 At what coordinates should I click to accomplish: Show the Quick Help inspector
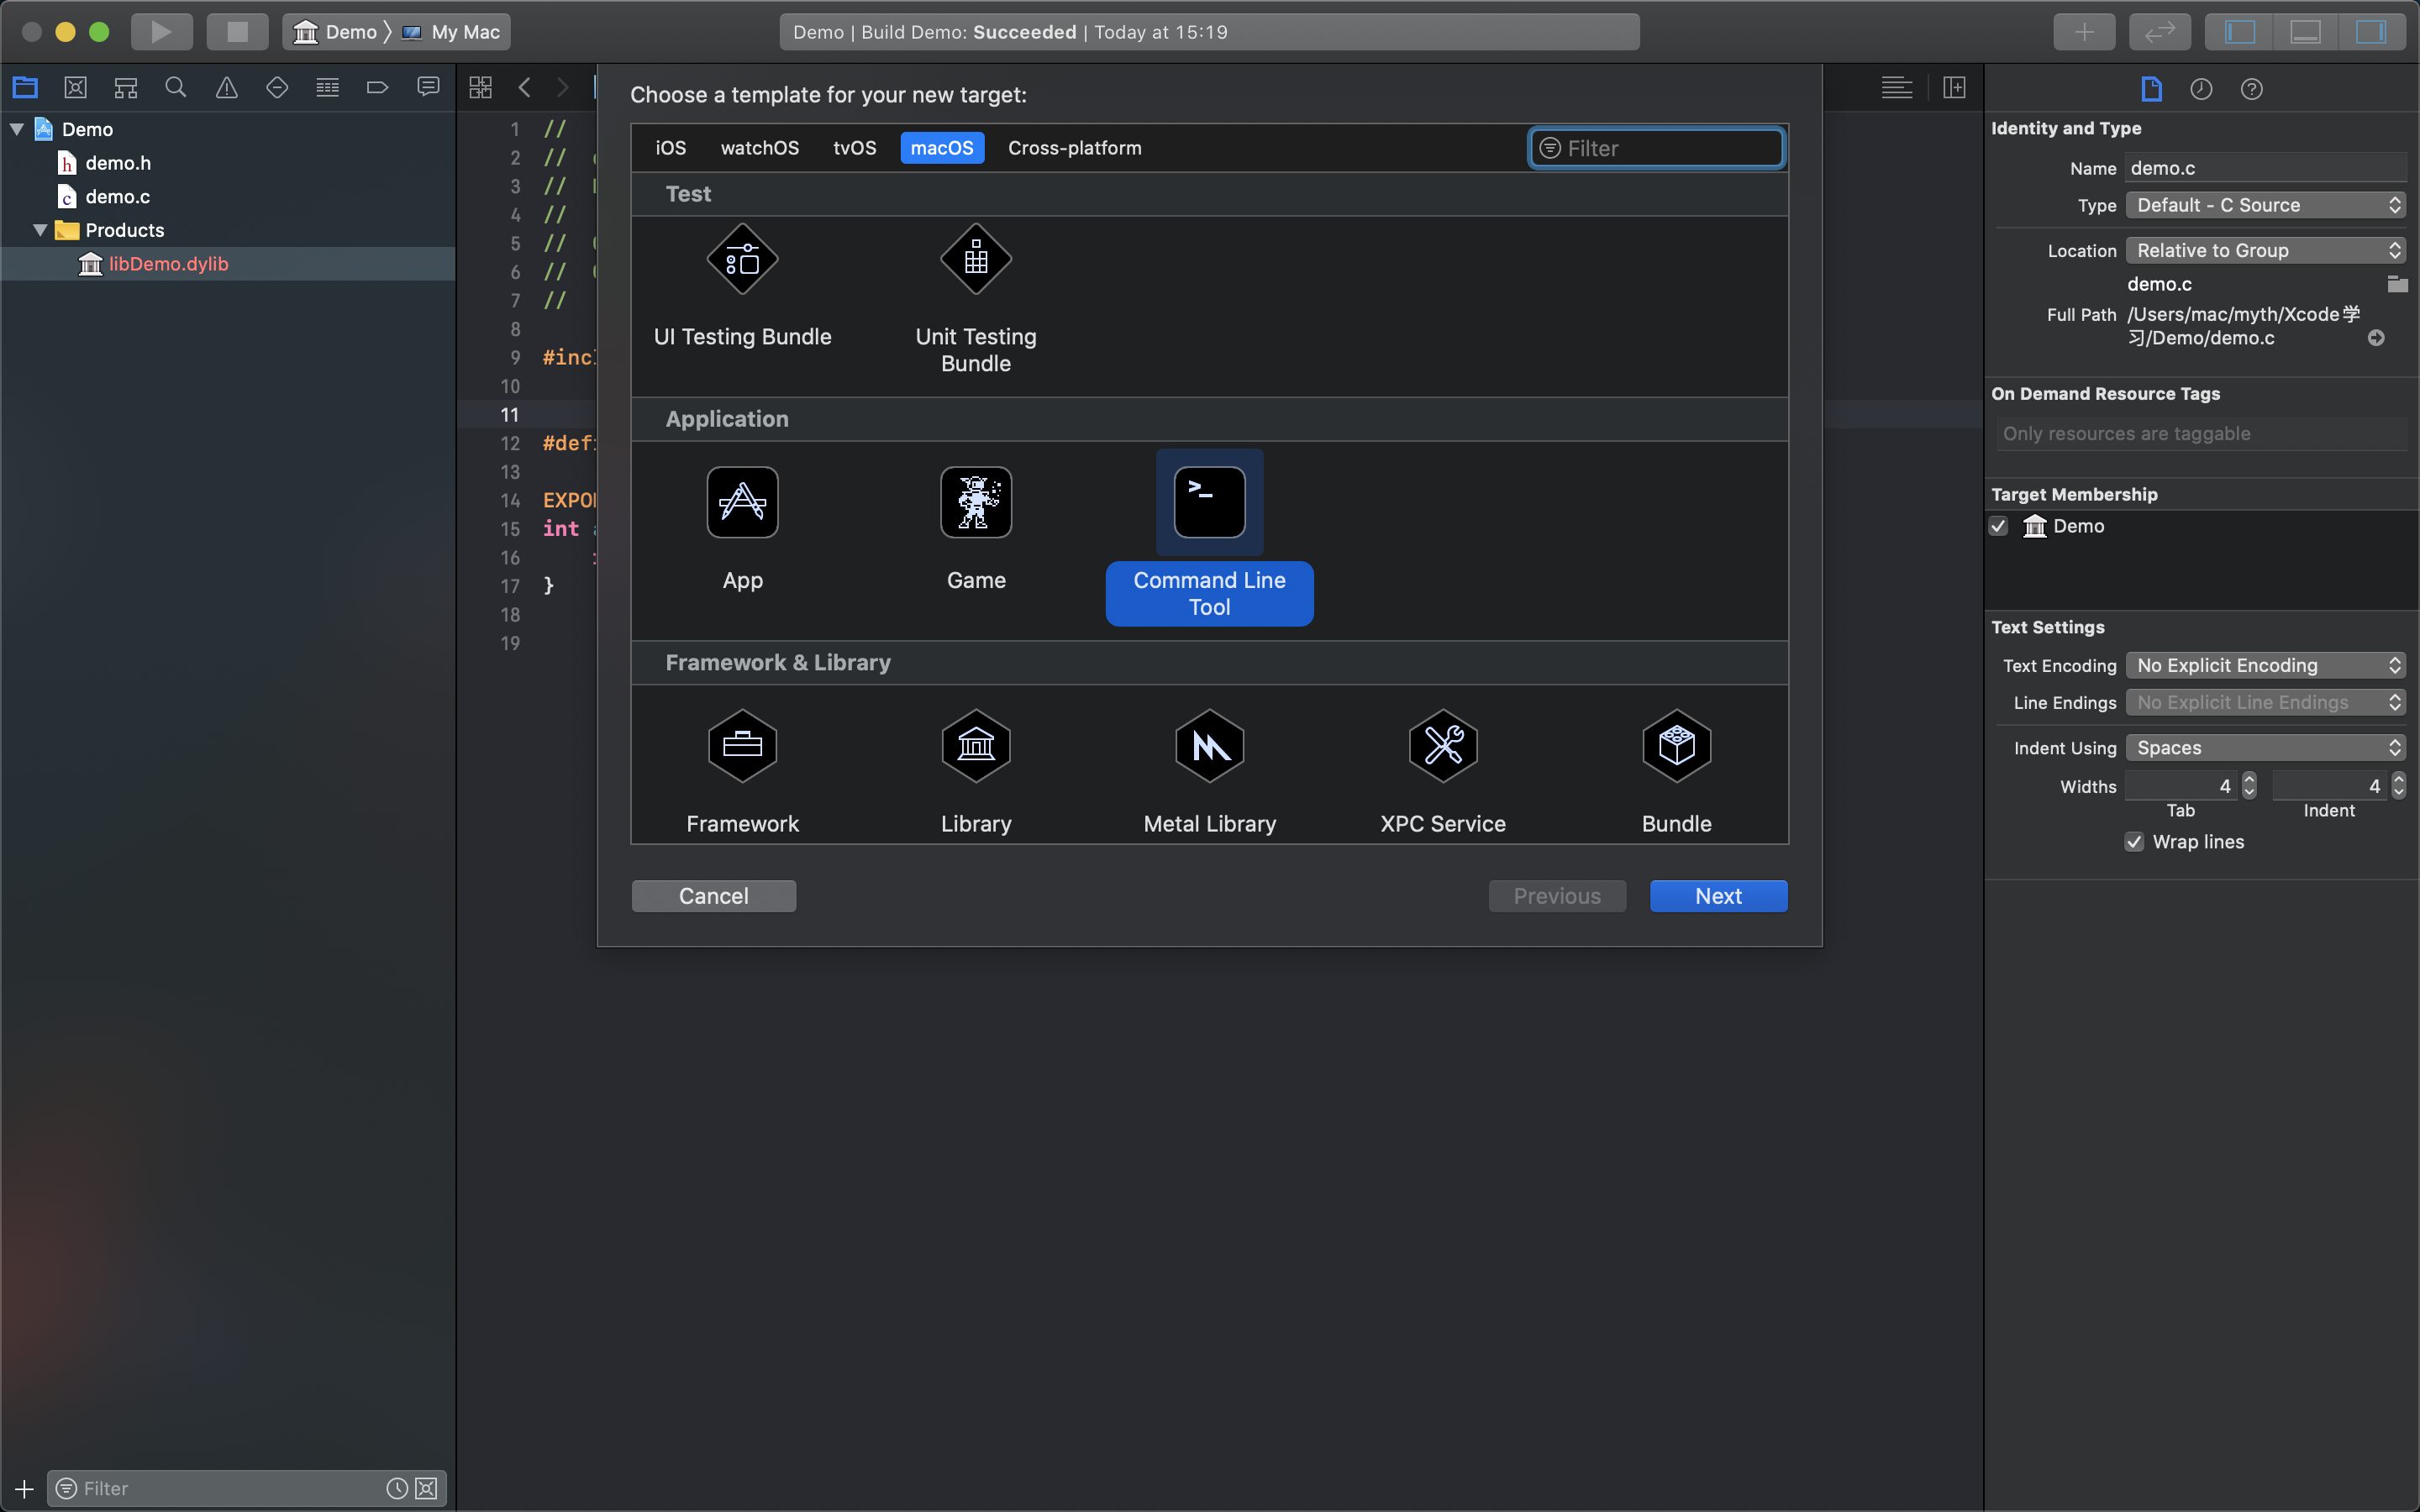2251,89
